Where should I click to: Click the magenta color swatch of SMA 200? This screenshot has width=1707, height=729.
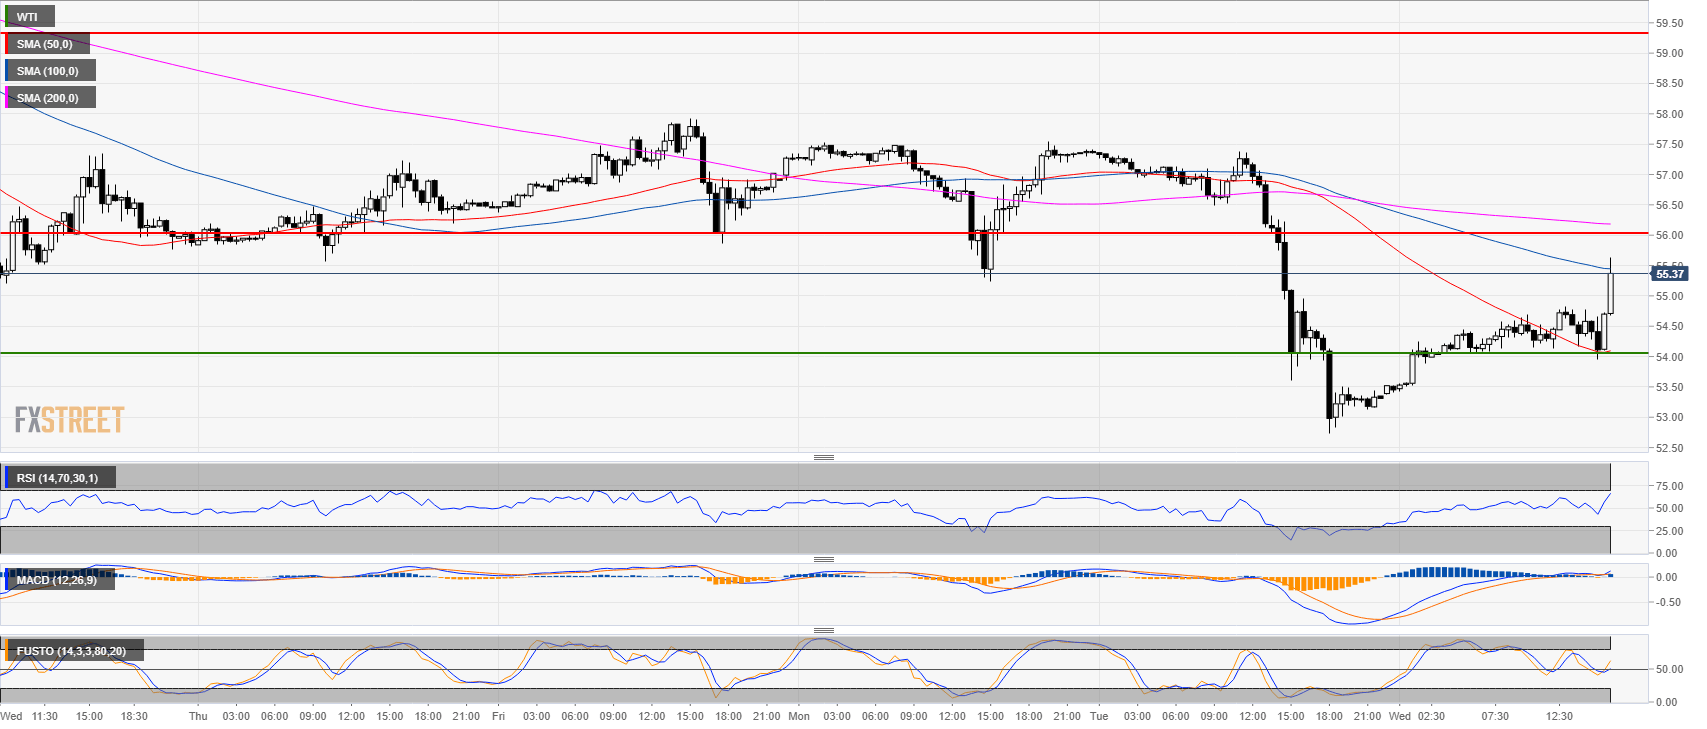tap(6, 98)
